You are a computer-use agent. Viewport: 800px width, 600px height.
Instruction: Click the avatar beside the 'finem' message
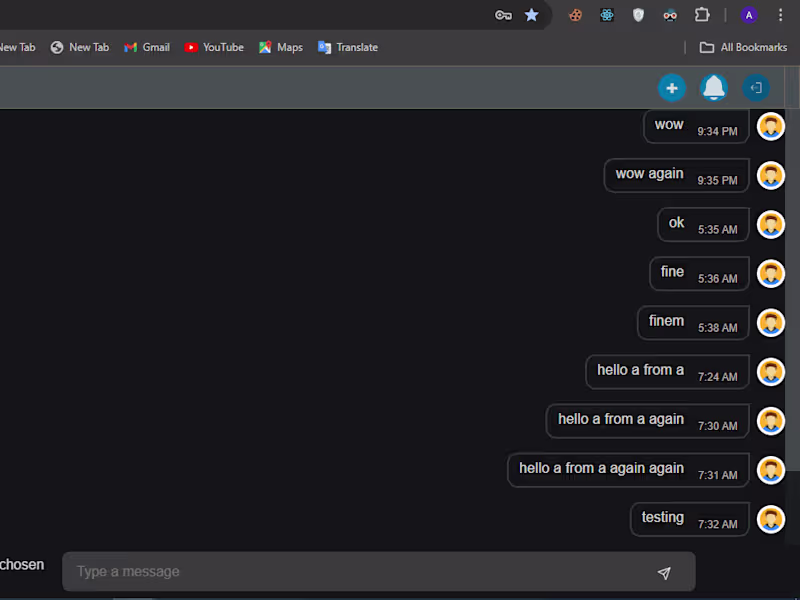[770, 322]
